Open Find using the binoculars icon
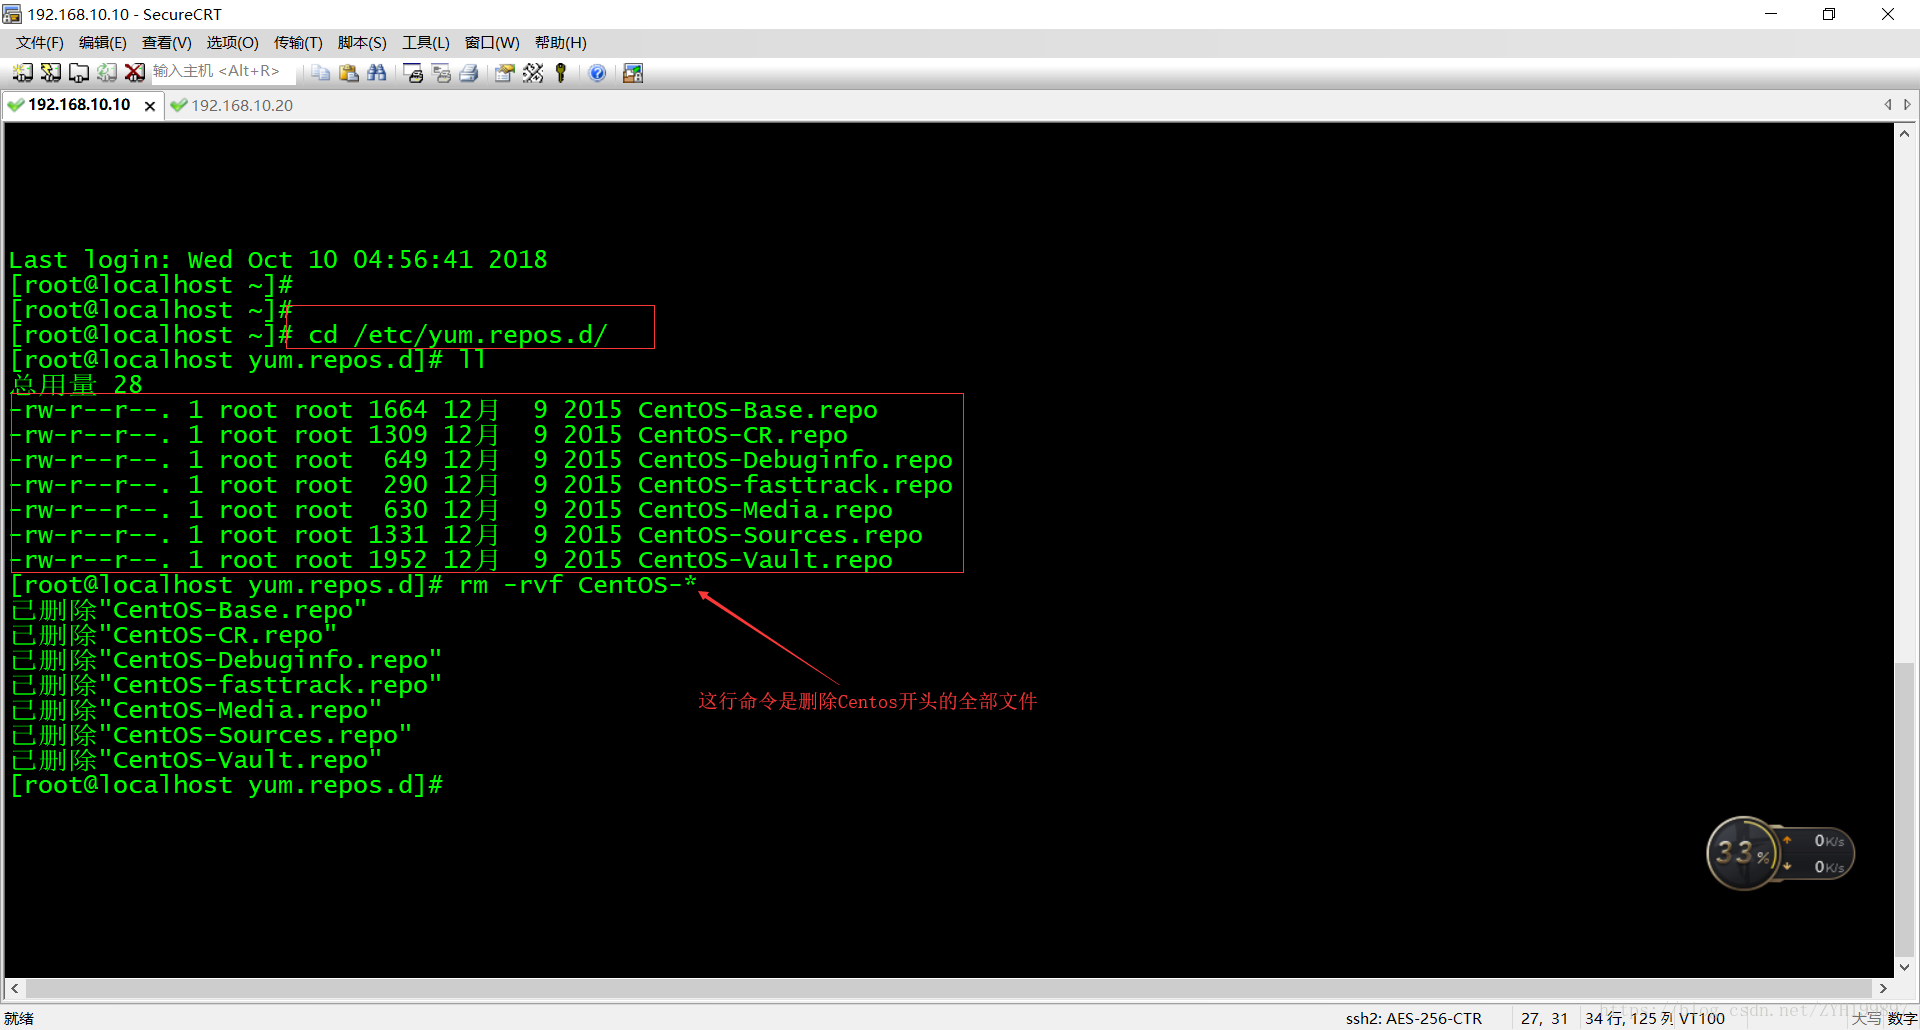The height and width of the screenshot is (1030, 1920). pyautogui.click(x=376, y=72)
